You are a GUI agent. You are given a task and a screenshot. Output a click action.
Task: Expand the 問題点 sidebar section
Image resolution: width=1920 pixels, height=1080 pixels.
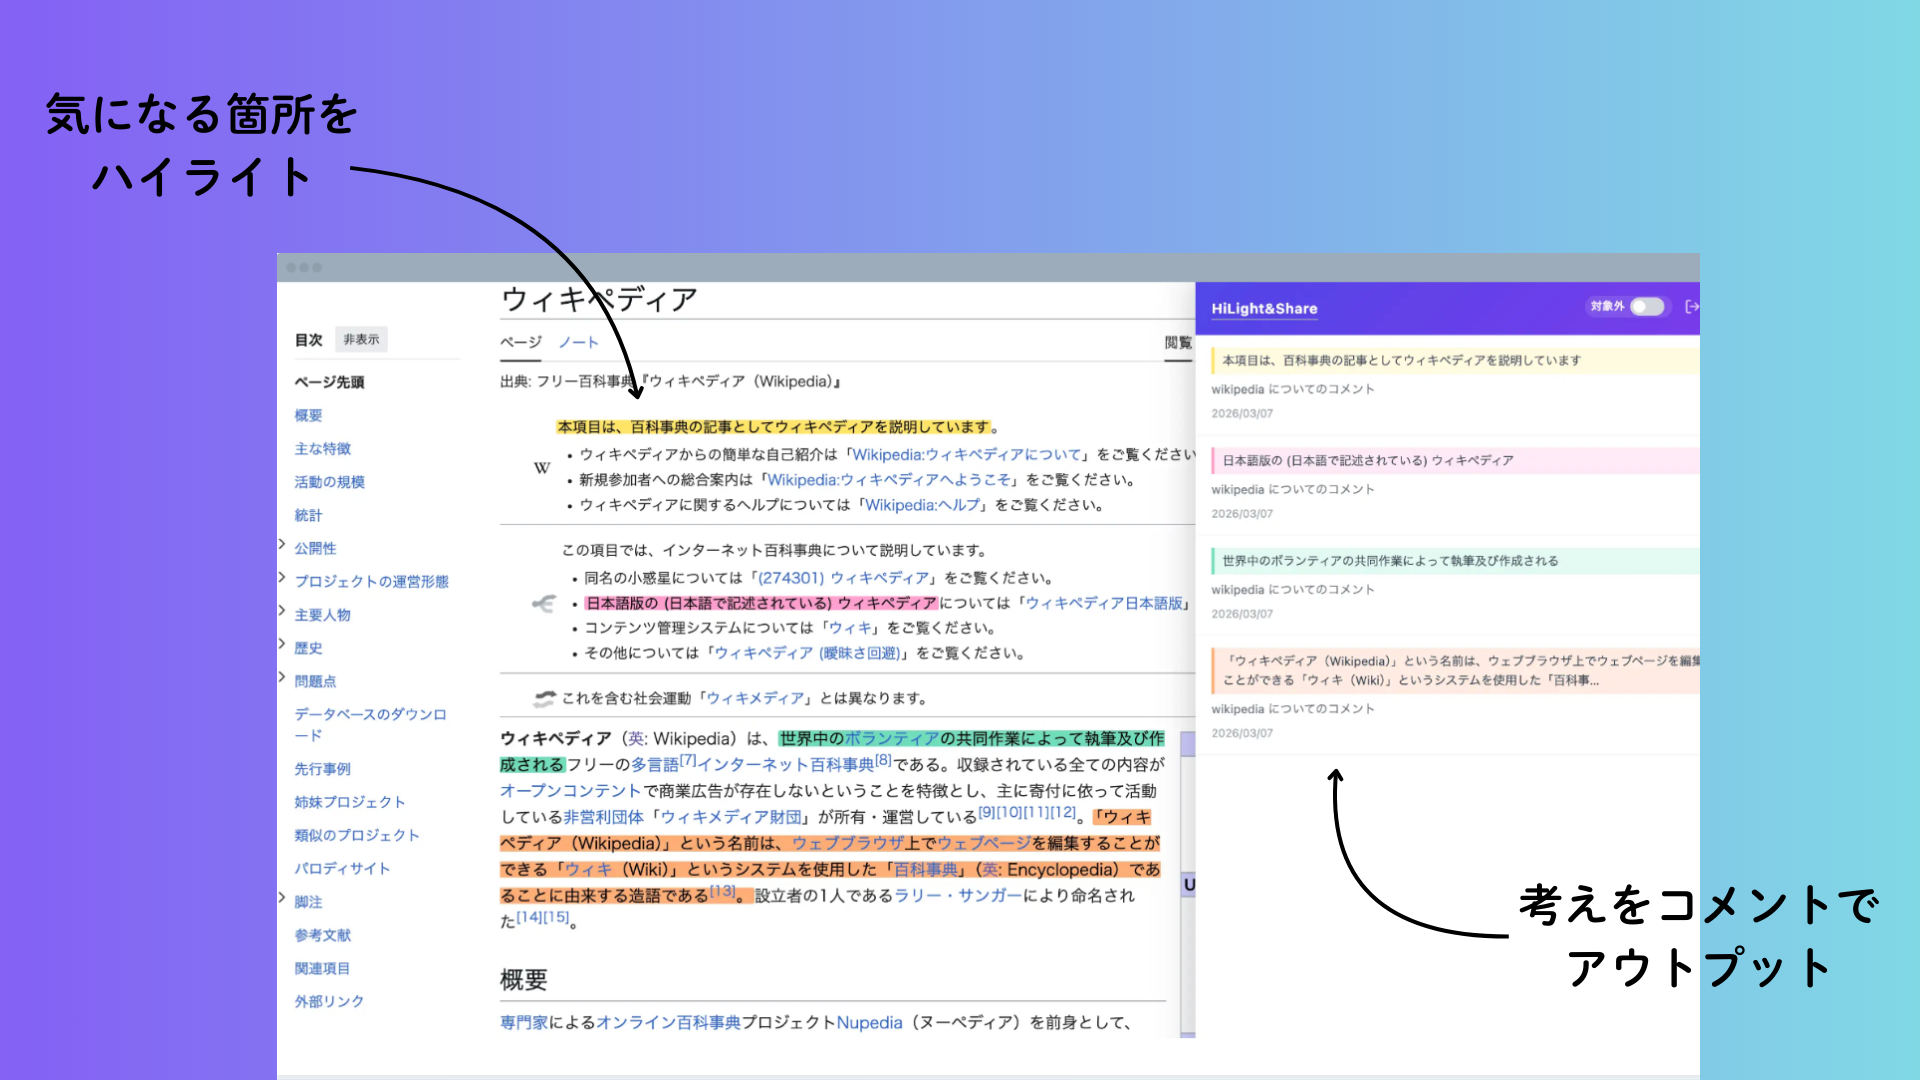[x=283, y=680]
